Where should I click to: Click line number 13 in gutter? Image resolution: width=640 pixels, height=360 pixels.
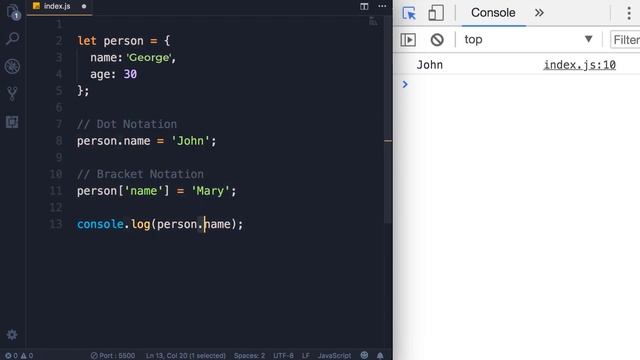coord(56,224)
